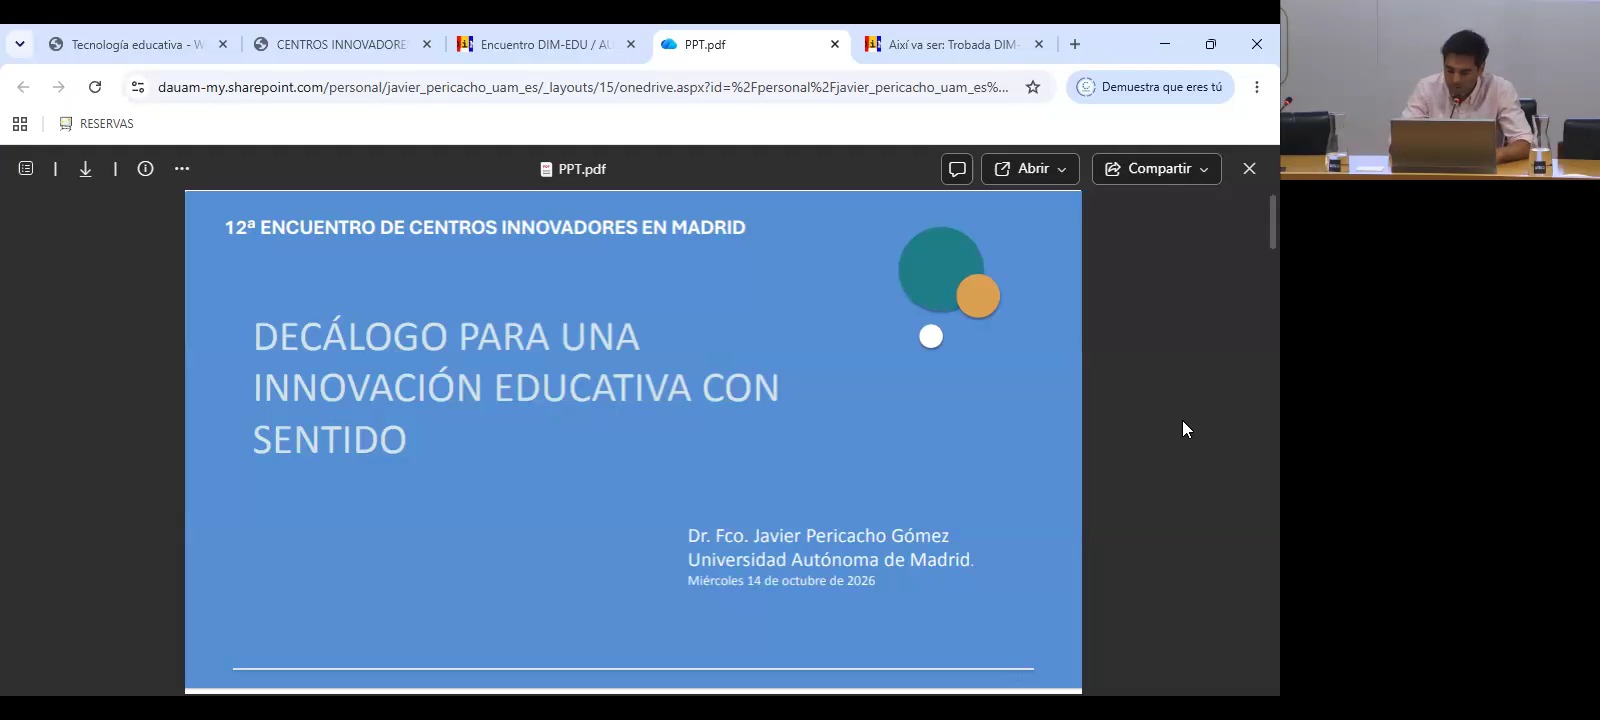This screenshot has height=720, width=1600.
Task: Switch to the CENTROS INNOVADORES tab
Action: point(343,45)
